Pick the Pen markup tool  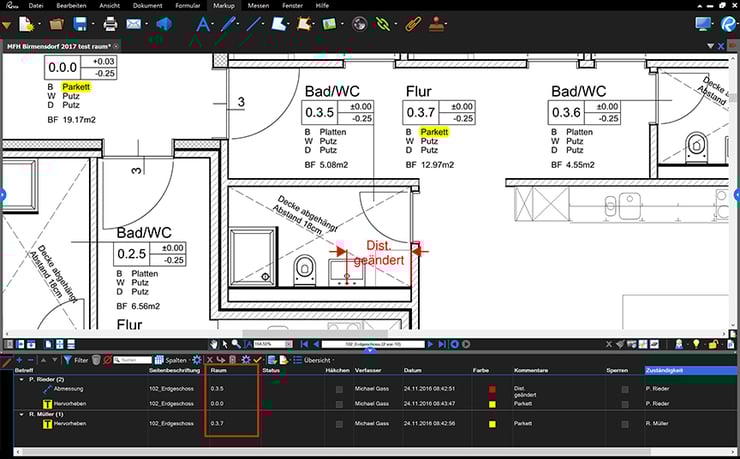(228, 24)
